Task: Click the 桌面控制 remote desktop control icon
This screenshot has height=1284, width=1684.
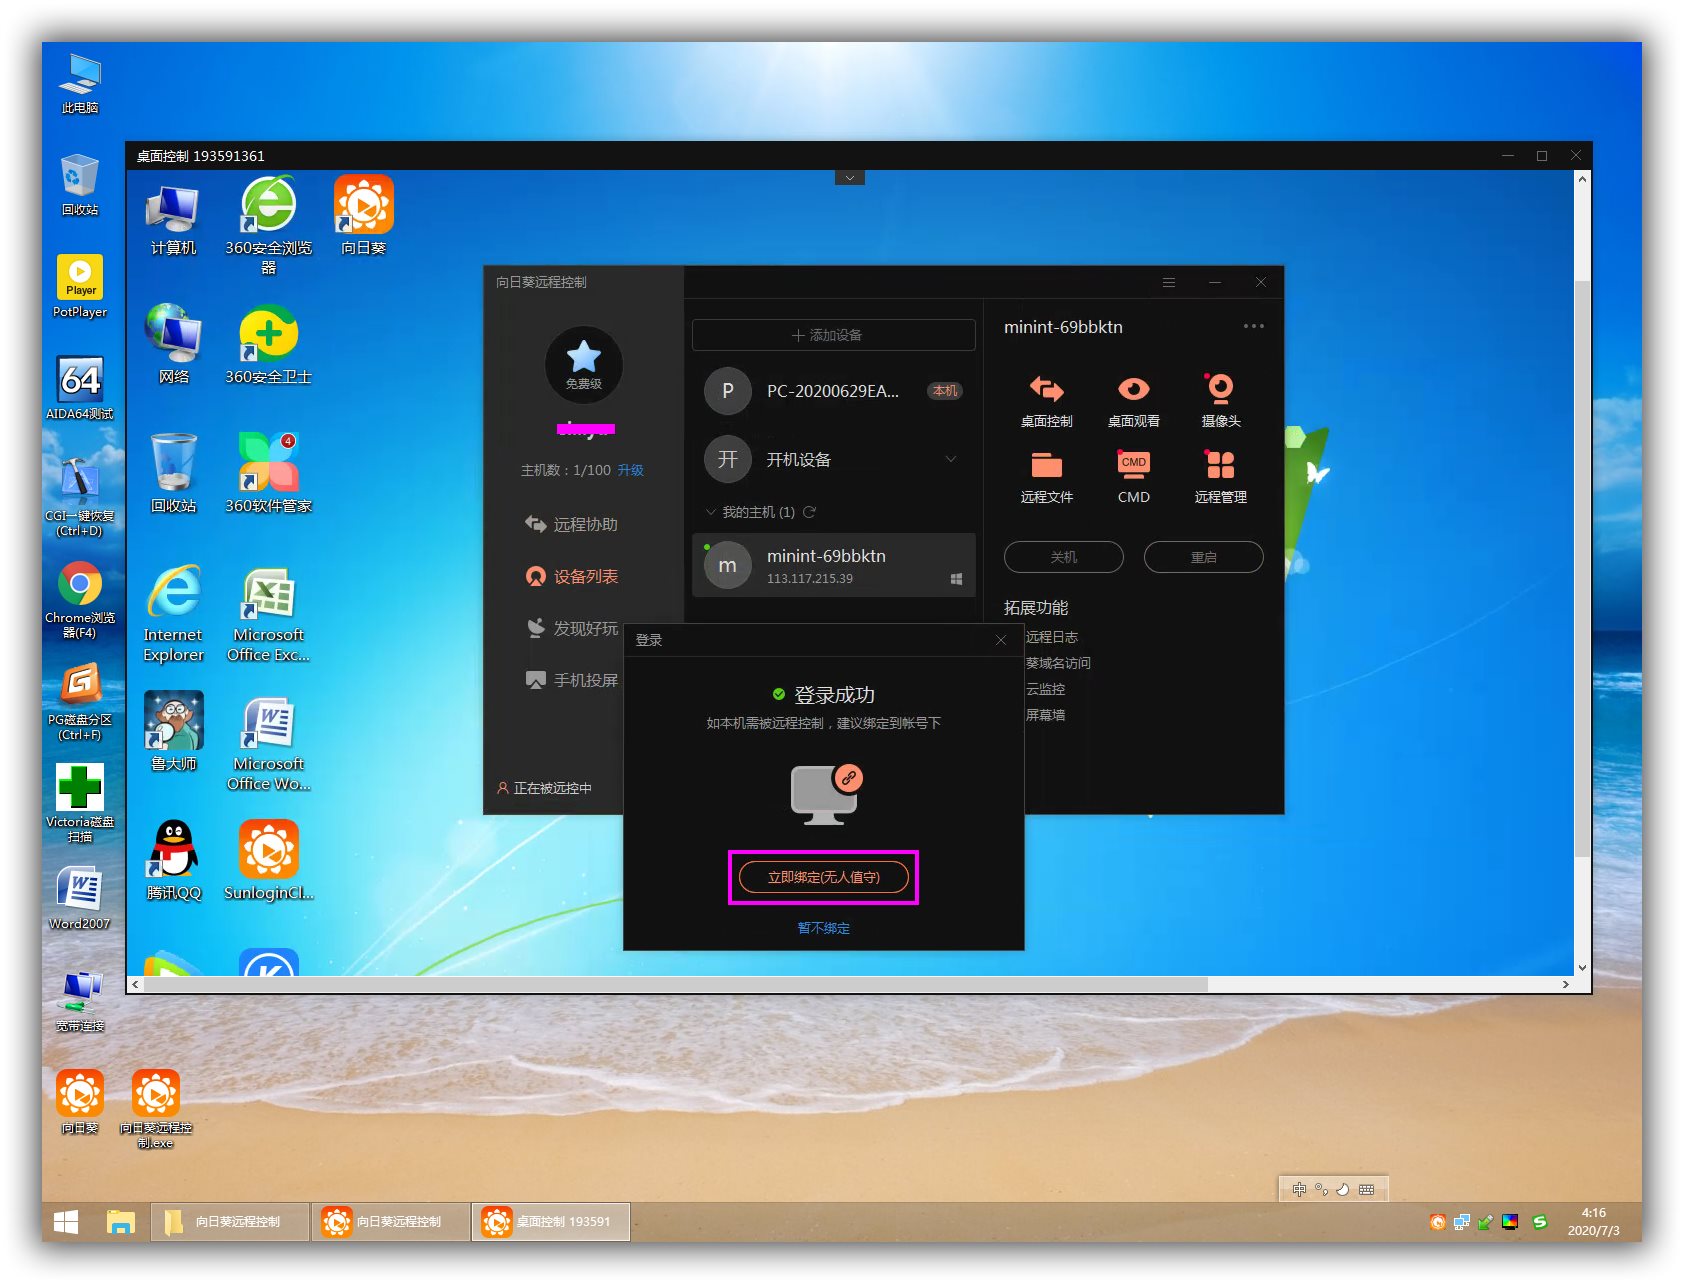Action: pyautogui.click(x=1046, y=389)
